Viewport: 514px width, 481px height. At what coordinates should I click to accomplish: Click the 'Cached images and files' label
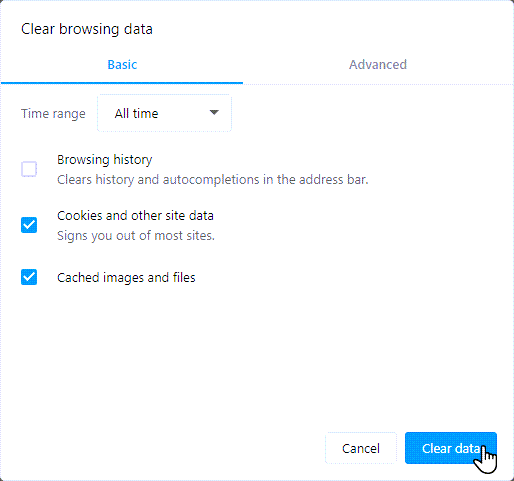point(126,278)
